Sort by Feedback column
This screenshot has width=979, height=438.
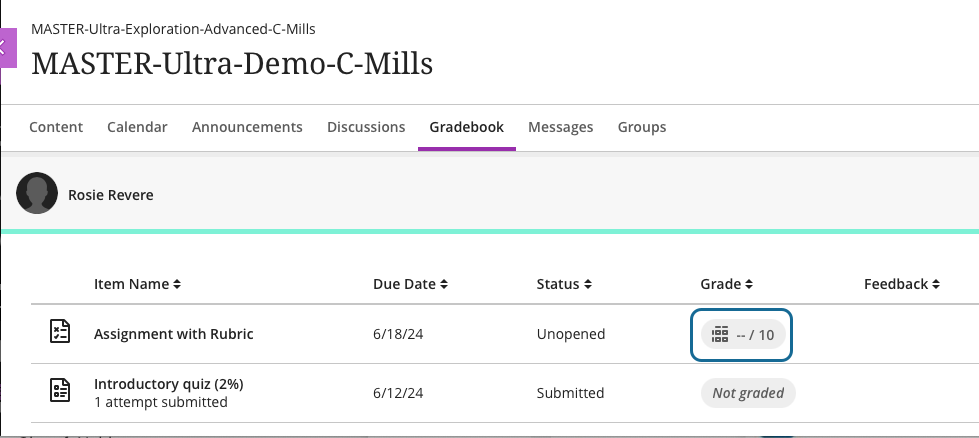click(x=901, y=284)
